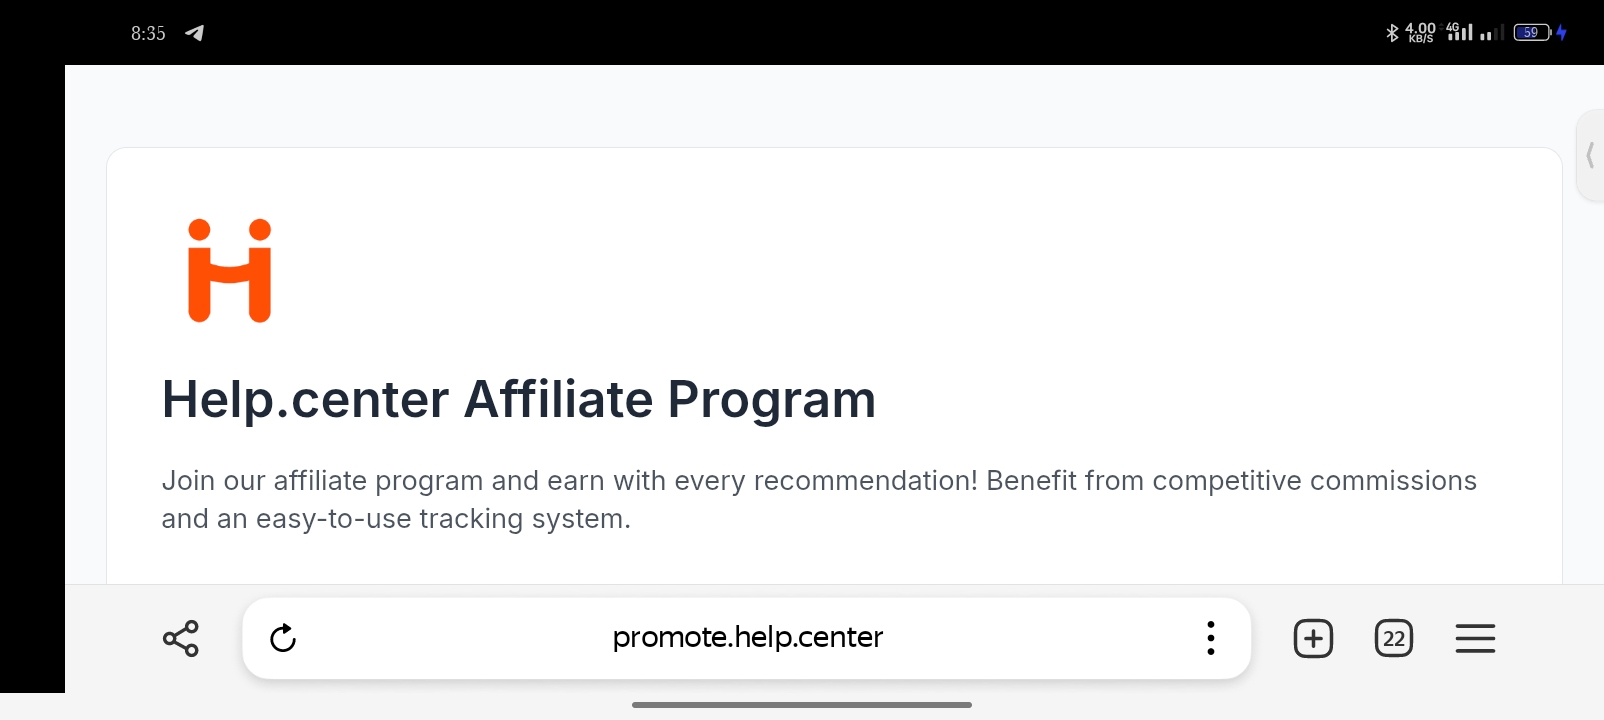The image size is (1604, 720).
Task: Open the three-dot menu in the address bar
Action: tap(1210, 638)
